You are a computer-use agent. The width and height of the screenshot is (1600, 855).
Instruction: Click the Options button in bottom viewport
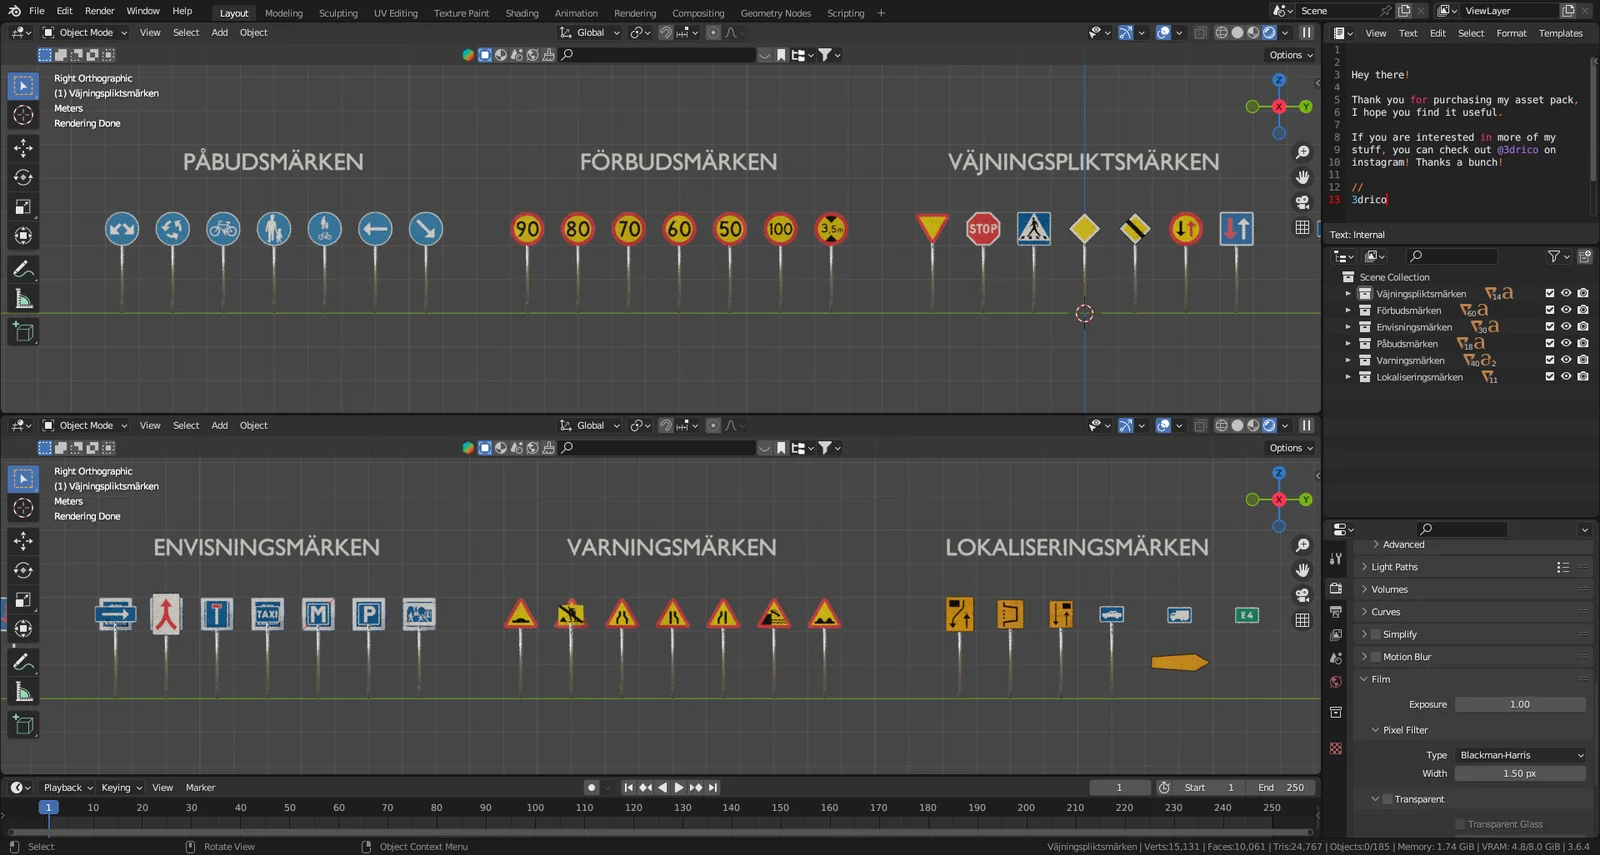click(x=1291, y=448)
